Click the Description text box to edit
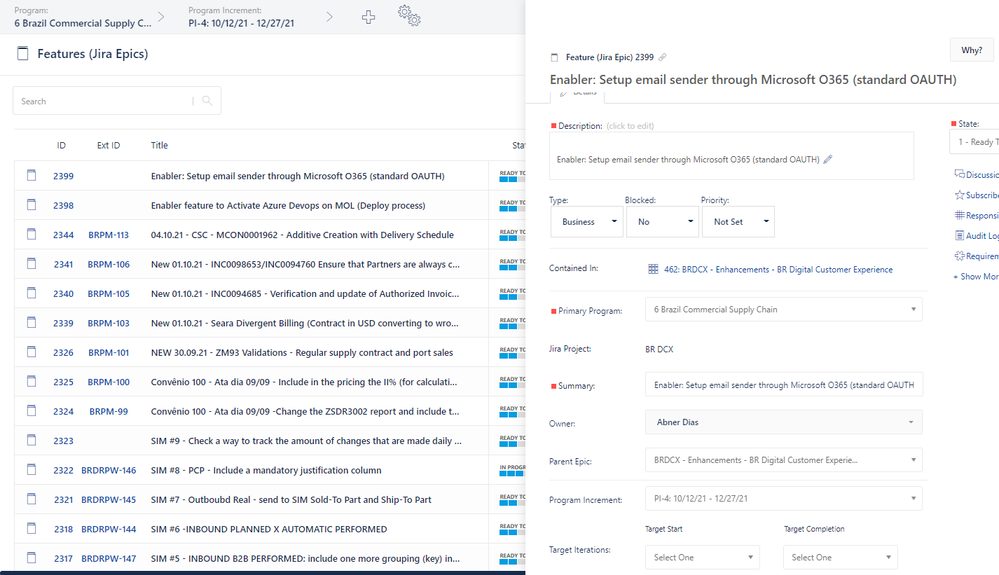 pos(731,157)
